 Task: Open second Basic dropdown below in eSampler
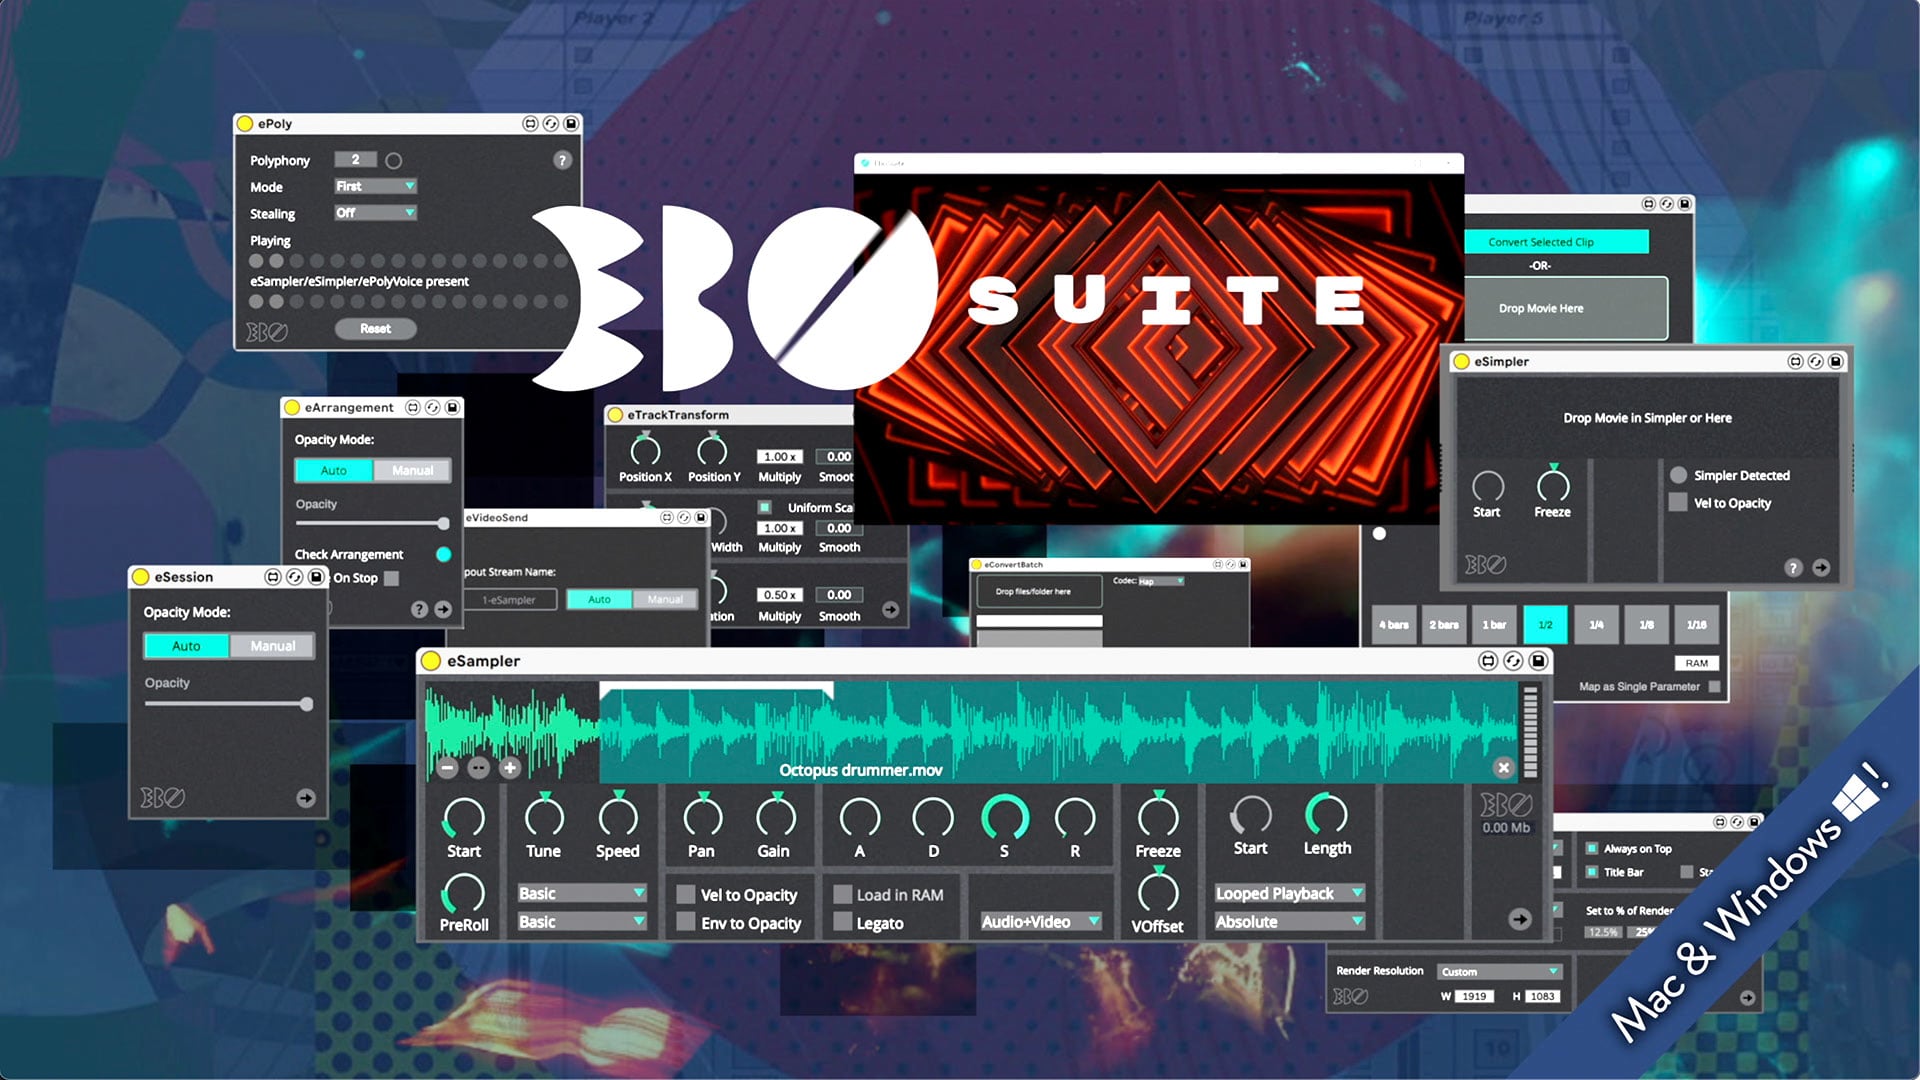[x=582, y=922]
